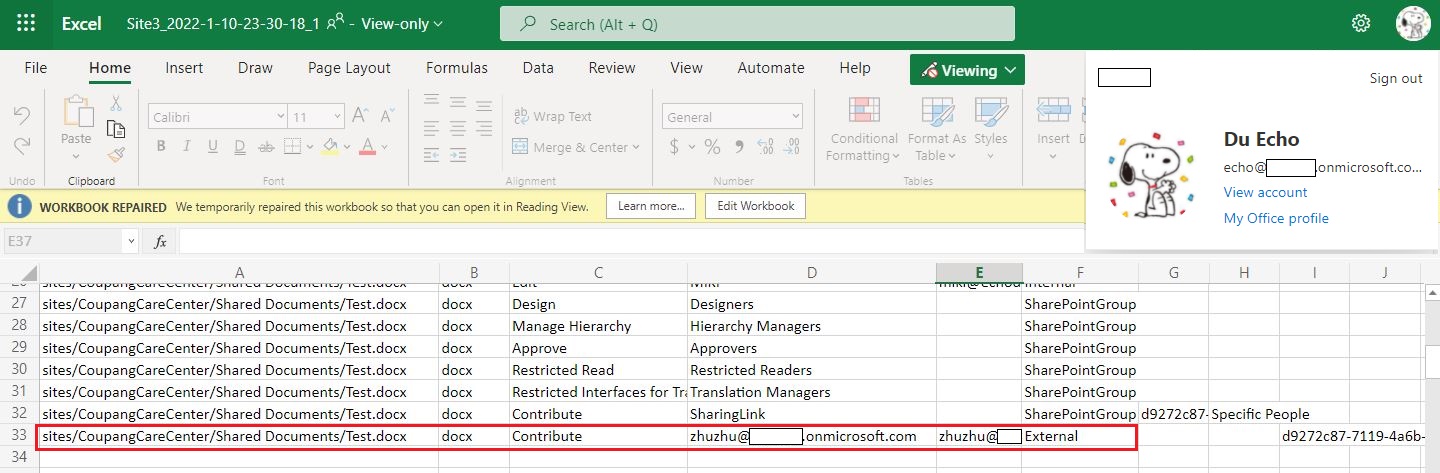Click the Cut scissors icon

coord(116,102)
